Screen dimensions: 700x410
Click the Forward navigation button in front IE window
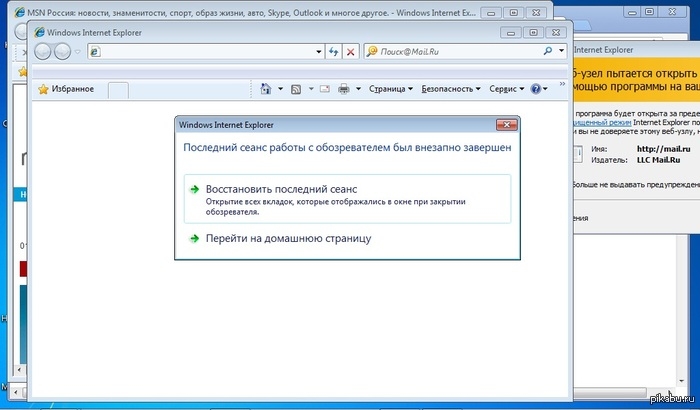(x=62, y=52)
